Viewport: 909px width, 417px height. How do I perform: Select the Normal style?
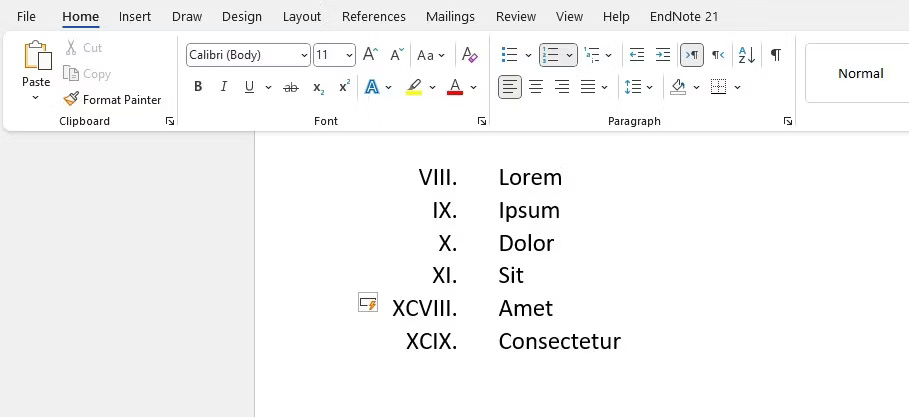click(860, 73)
